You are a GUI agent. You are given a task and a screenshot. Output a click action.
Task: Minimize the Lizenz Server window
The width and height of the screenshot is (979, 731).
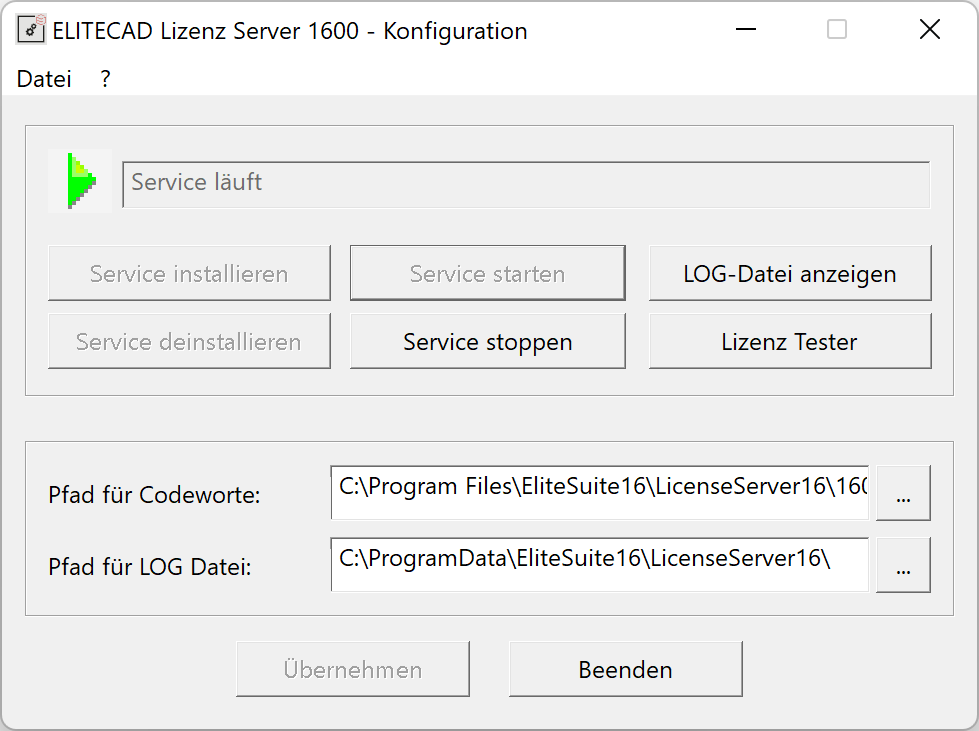coord(745,30)
